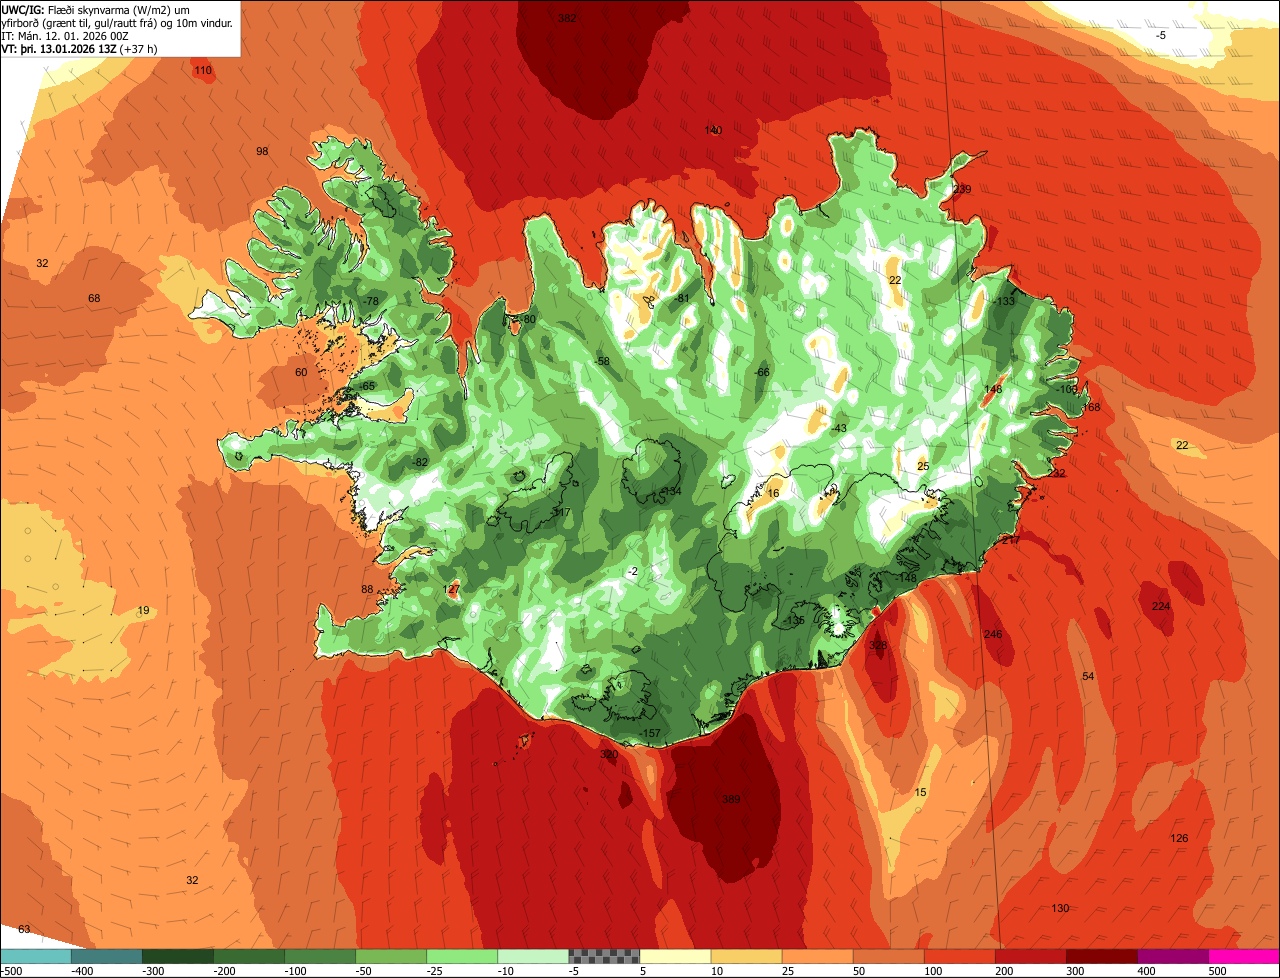Click the legend swatch between 50 and 100
The image size is (1280, 978).
pos(888,956)
